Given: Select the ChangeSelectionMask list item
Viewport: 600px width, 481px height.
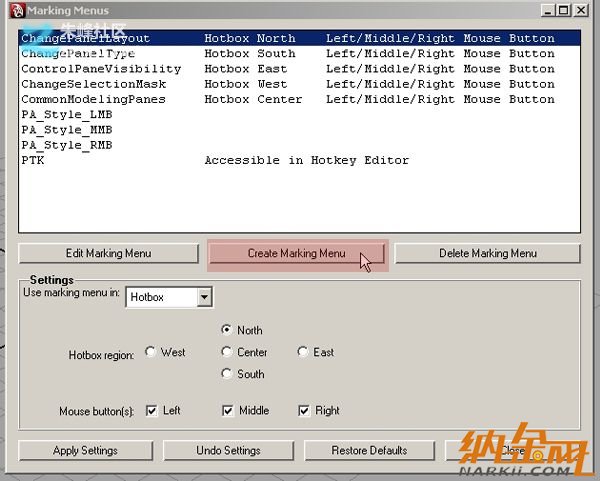Looking at the screenshot, I should [x=93, y=84].
